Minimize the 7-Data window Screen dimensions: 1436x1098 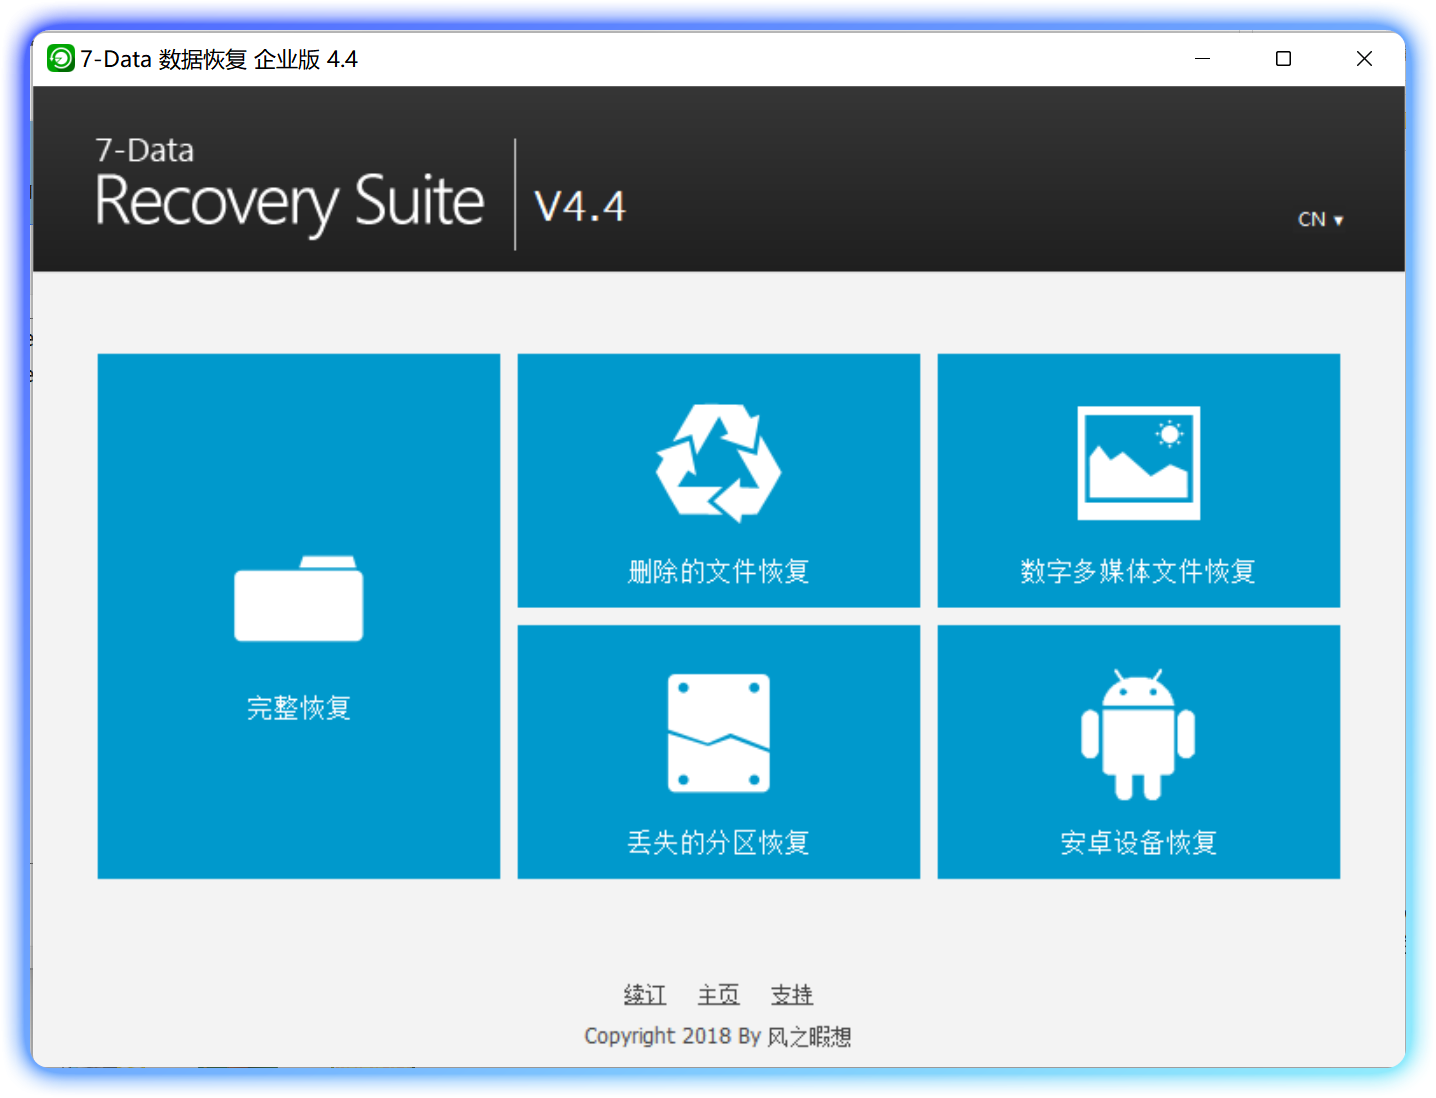pos(1203,59)
